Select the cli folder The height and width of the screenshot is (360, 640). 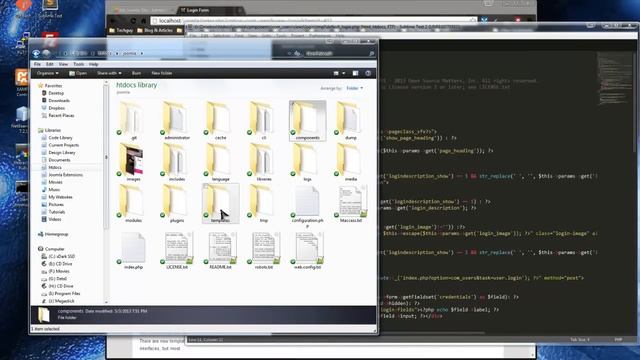(264, 121)
